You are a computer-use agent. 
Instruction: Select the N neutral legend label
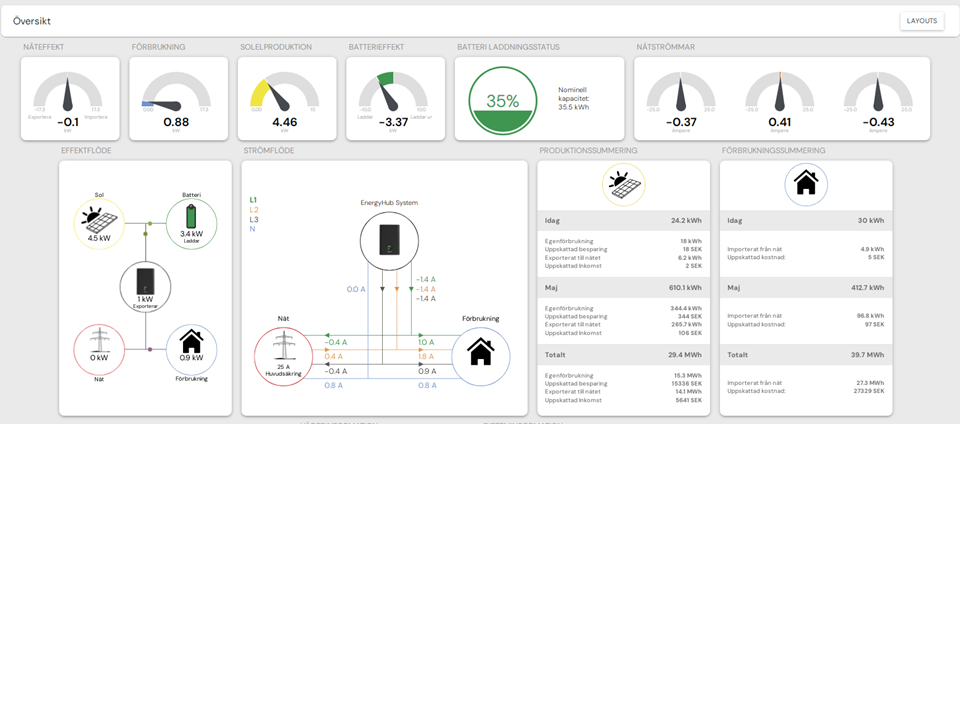coord(252,229)
